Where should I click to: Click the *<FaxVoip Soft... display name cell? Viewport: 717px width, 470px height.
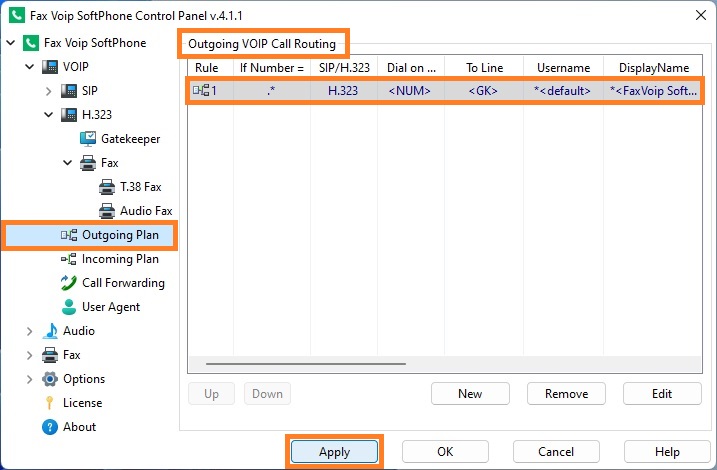point(653,91)
